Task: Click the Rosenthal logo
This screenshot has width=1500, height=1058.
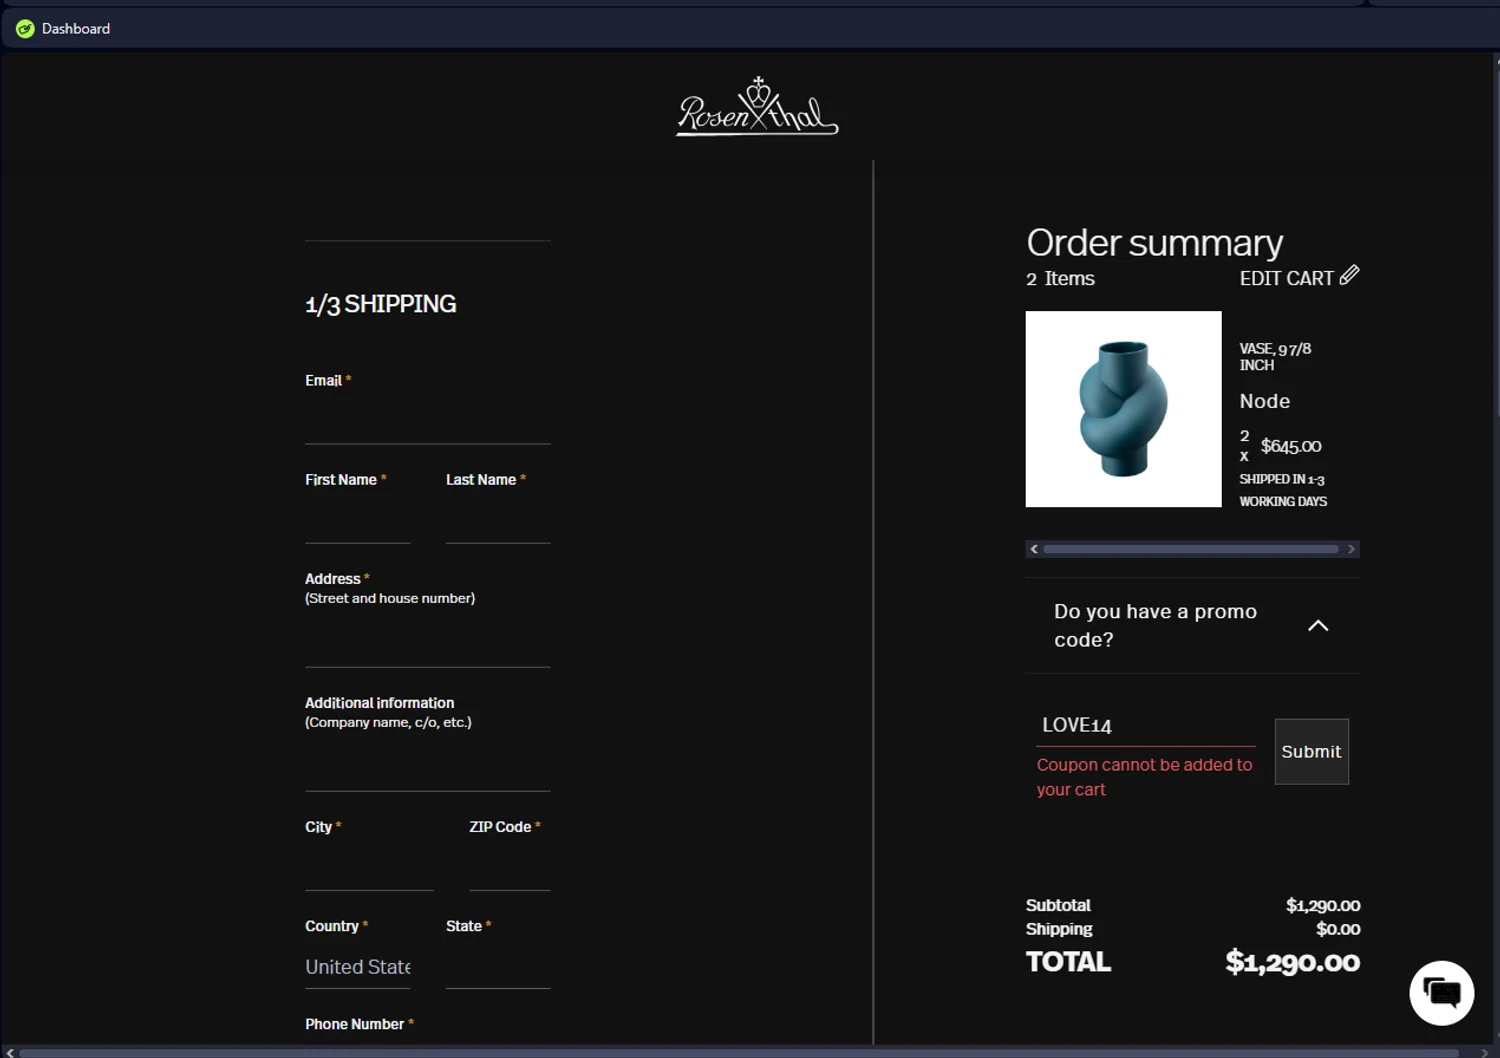Action: [757, 106]
